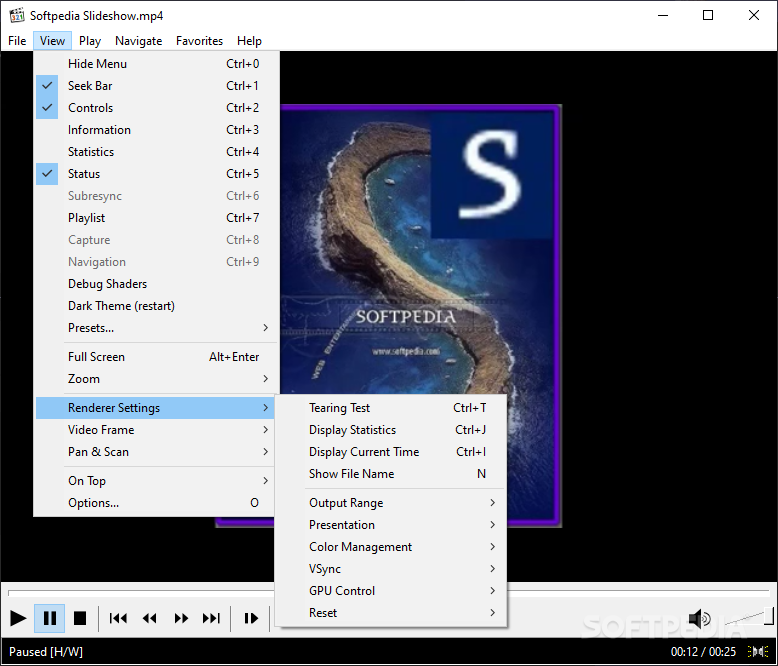
Task: Toggle Tearing Test in renderer settings
Action: 390,408
